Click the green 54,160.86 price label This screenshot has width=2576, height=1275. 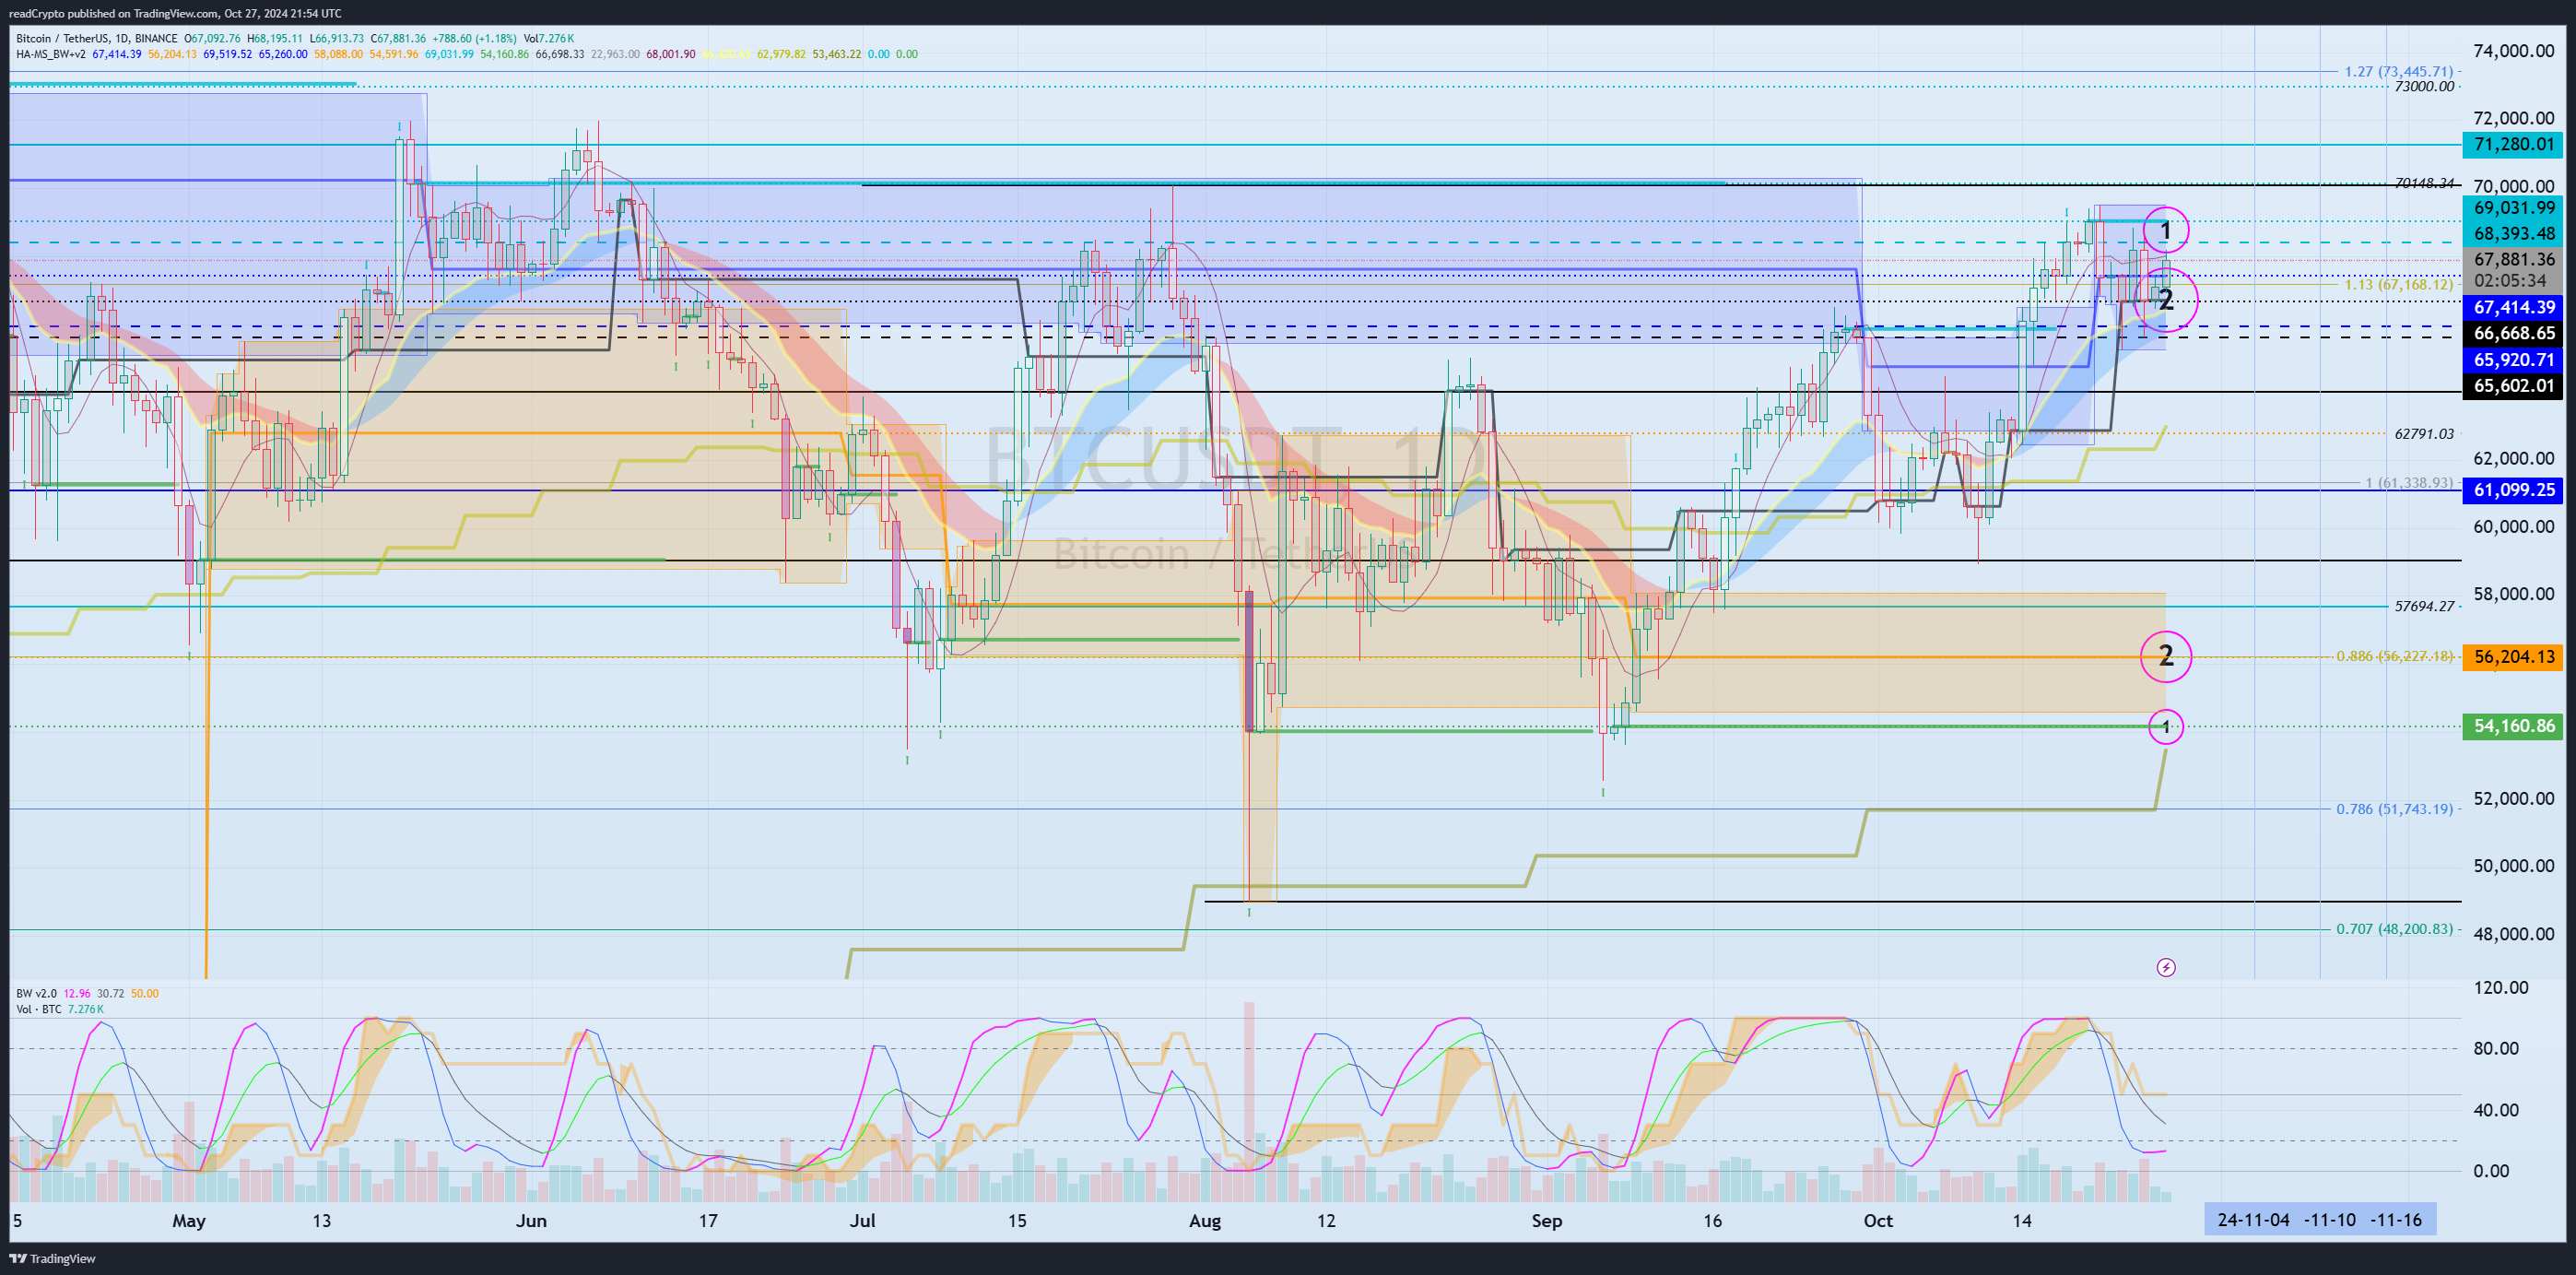(x=2512, y=726)
